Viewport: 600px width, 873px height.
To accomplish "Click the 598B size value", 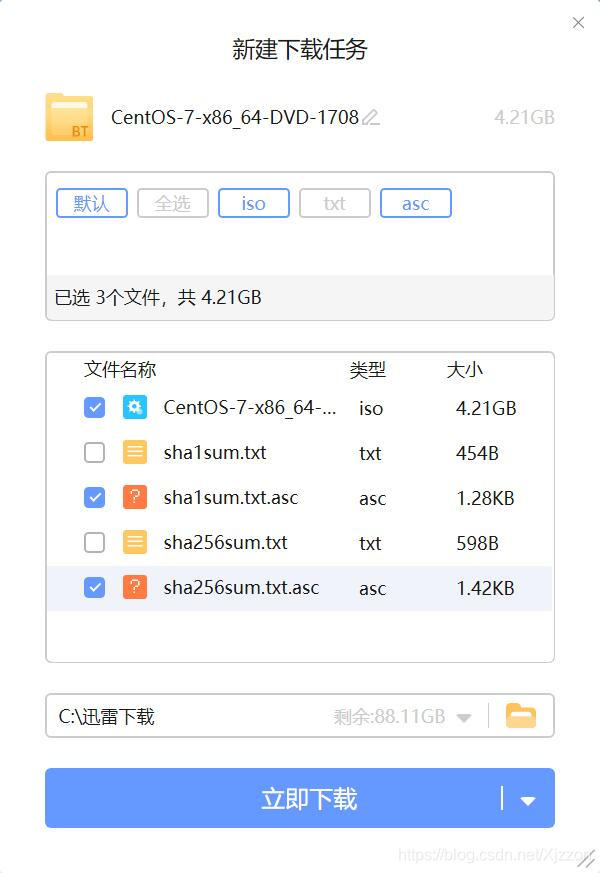I will click(x=477, y=543).
